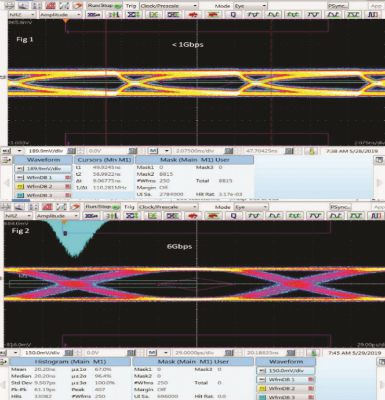Click the last pulse measurement icon in top toolbar
This screenshot has height=400, width=385.
pyautogui.click(x=373, y=15)
